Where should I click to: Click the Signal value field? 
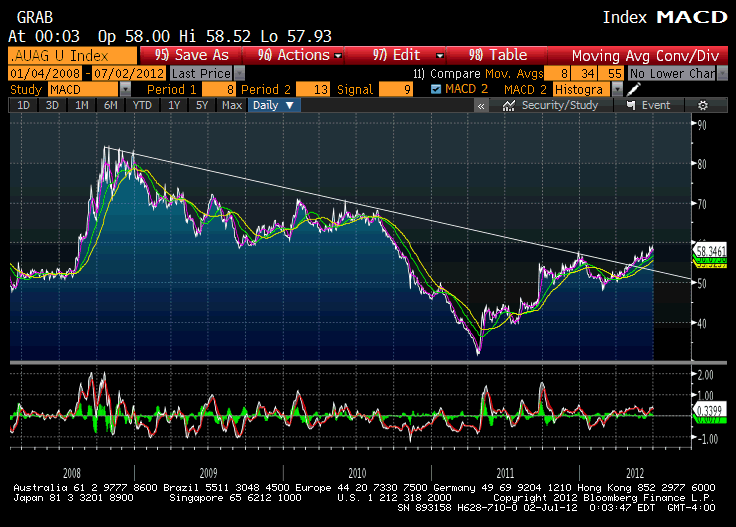pos(396,89)
